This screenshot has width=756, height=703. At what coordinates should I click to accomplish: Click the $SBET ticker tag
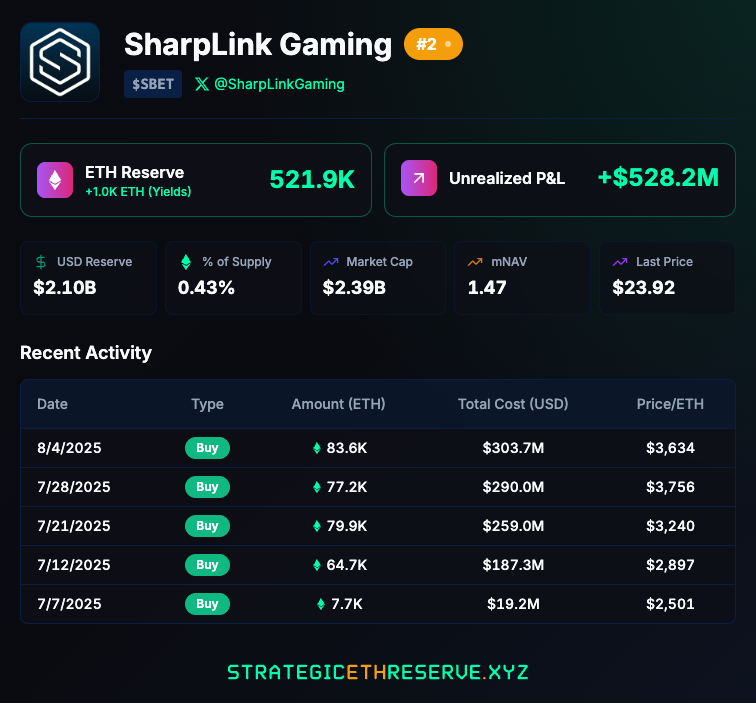click(x=153, y=84)
